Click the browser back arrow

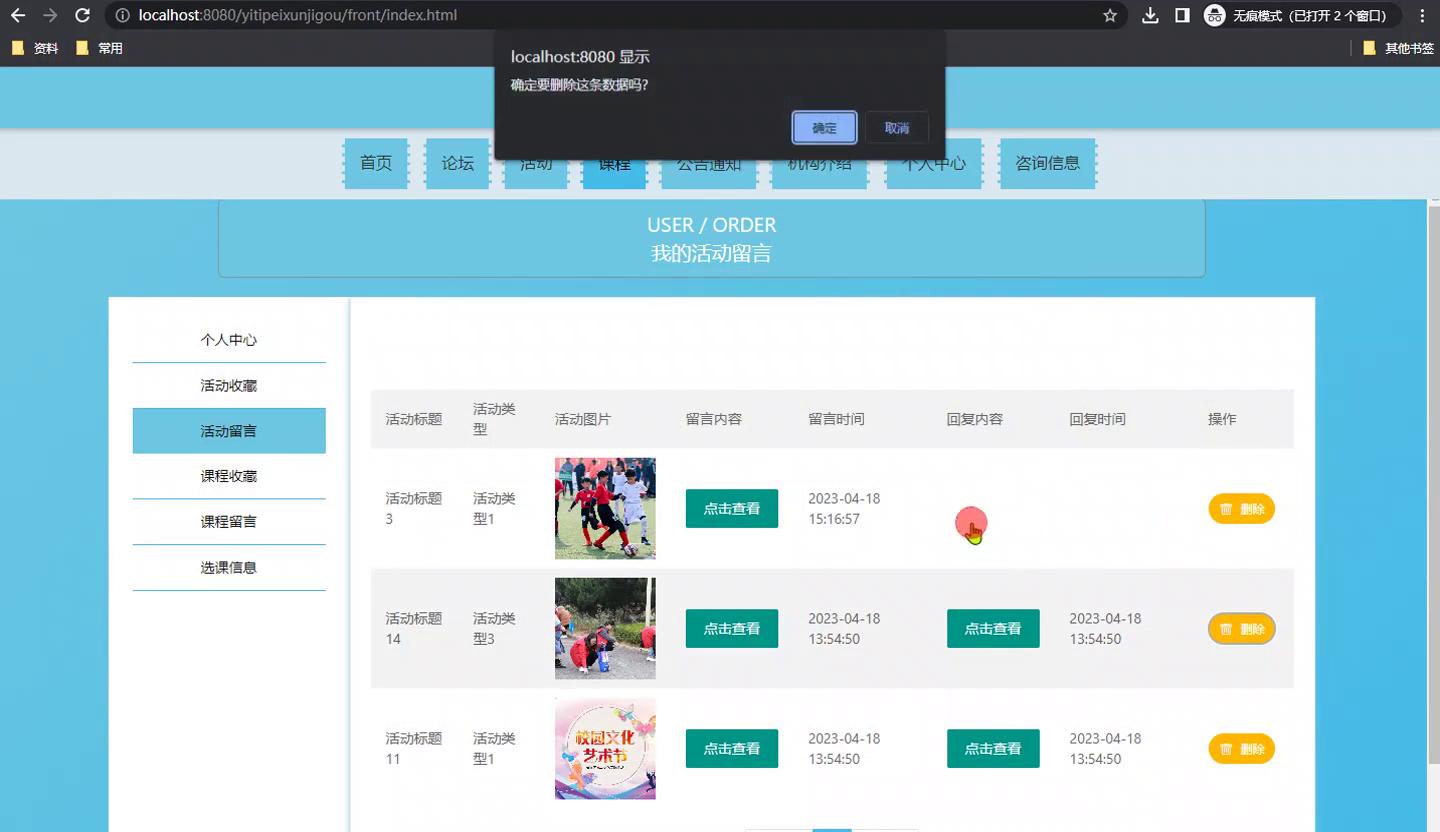(x=18, y=15)
